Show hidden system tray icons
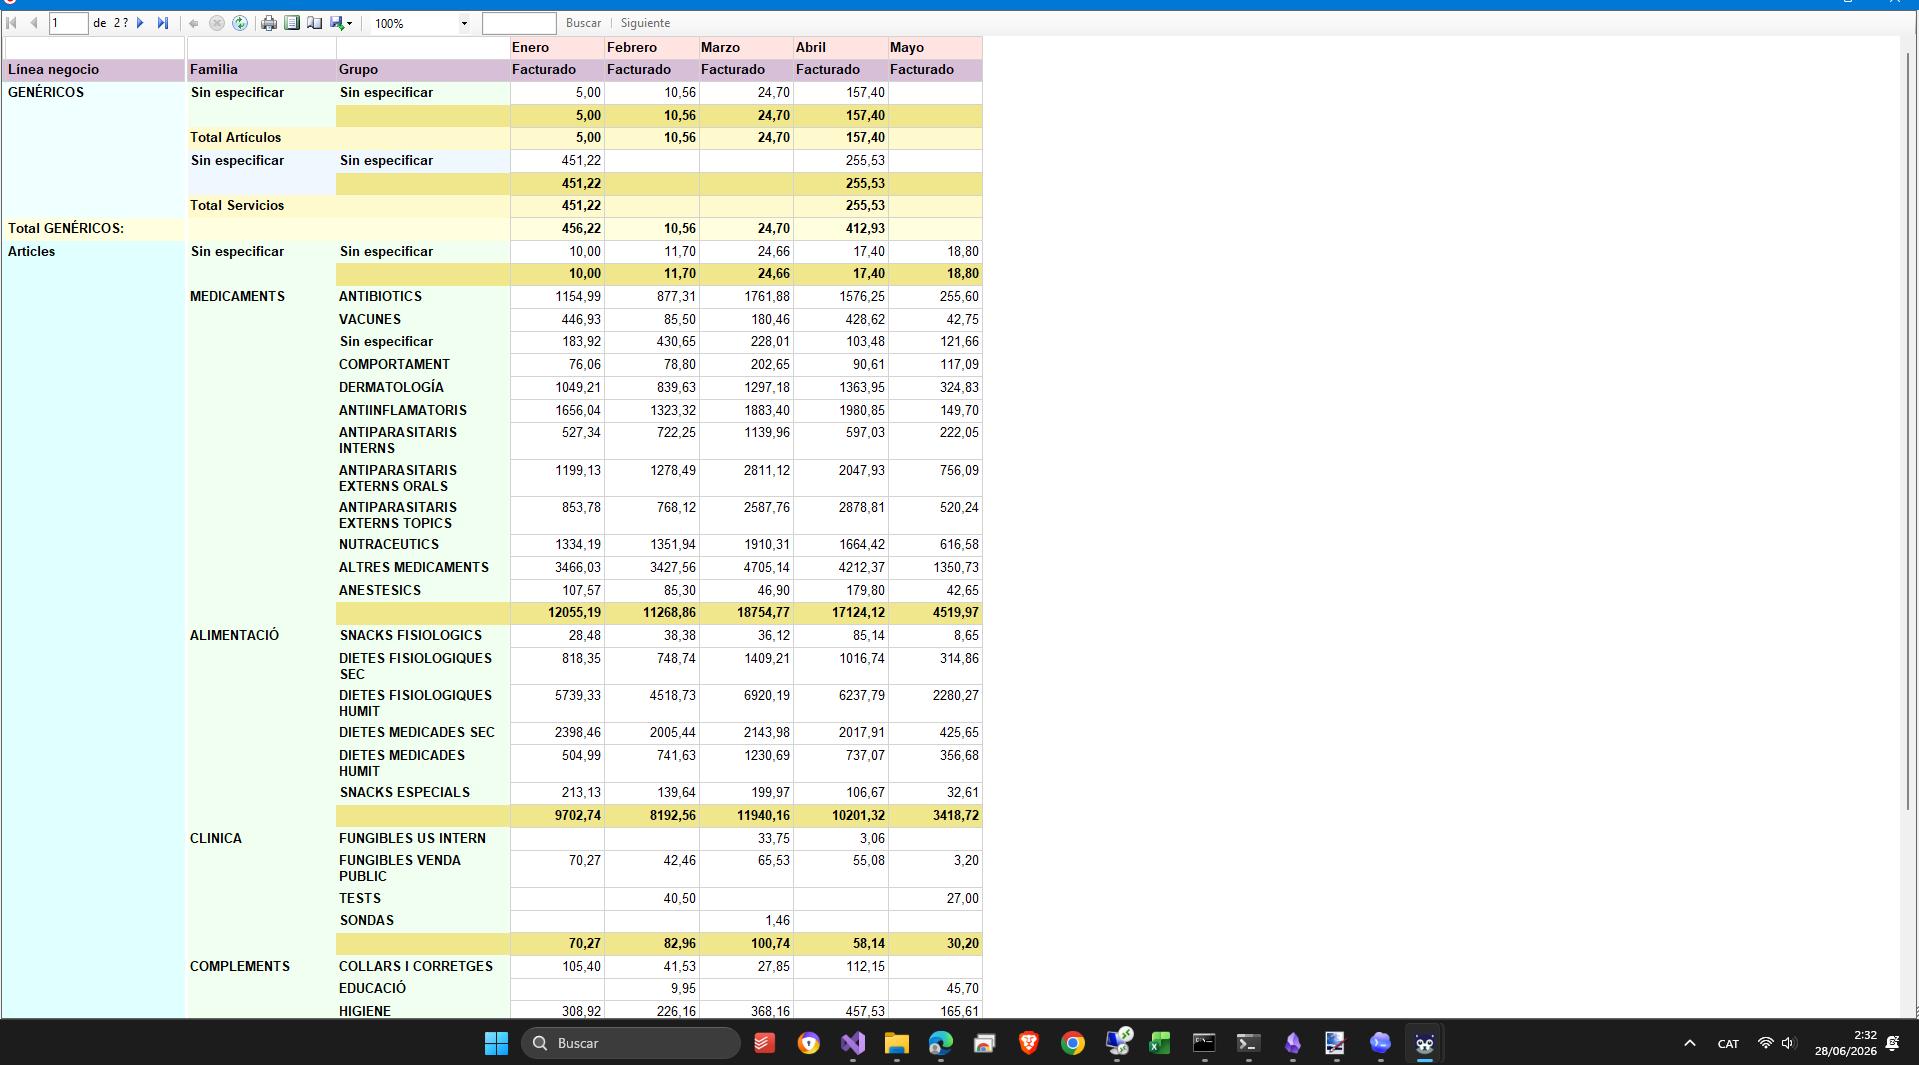1919x1065 pixels. [x=1689, y=1043]
